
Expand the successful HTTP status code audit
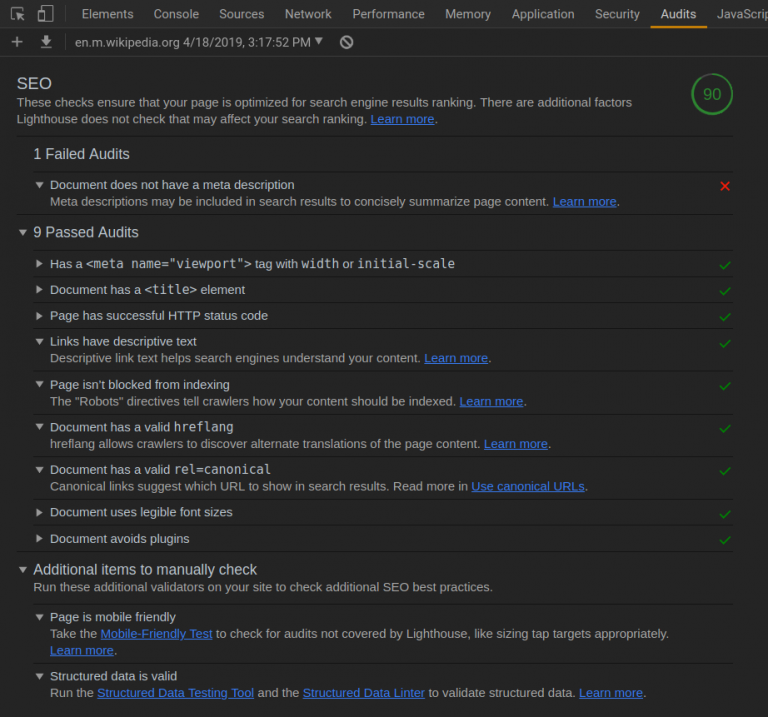coord(40,316)
